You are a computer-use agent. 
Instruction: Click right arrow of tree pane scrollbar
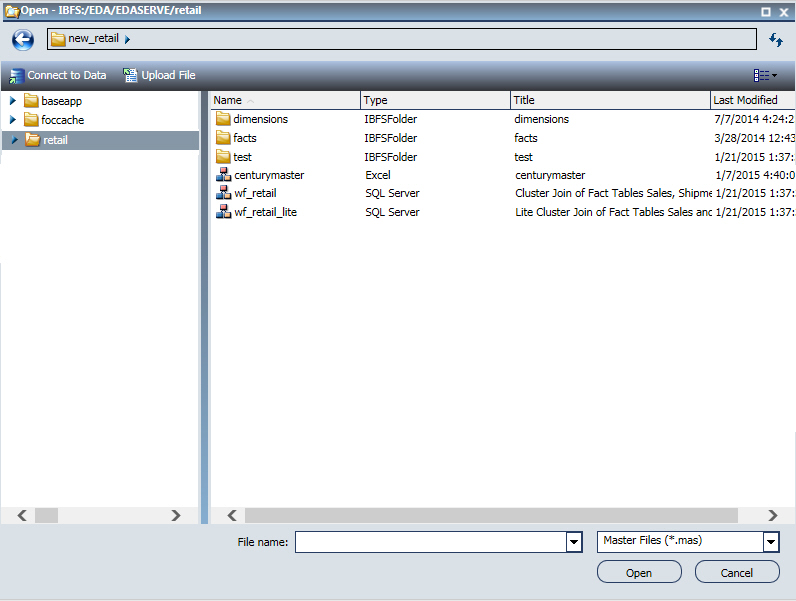(x=176, y=516)
